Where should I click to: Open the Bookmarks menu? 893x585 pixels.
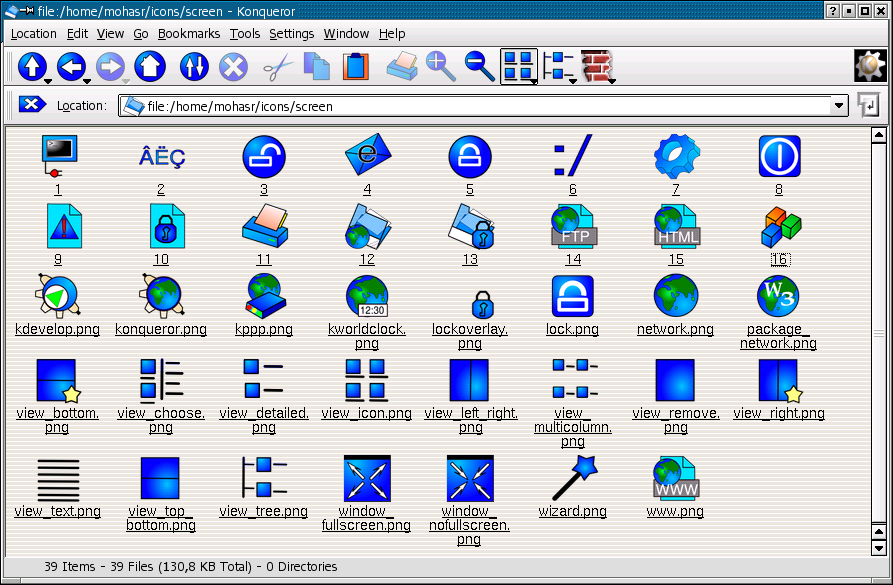coord(189,34)
